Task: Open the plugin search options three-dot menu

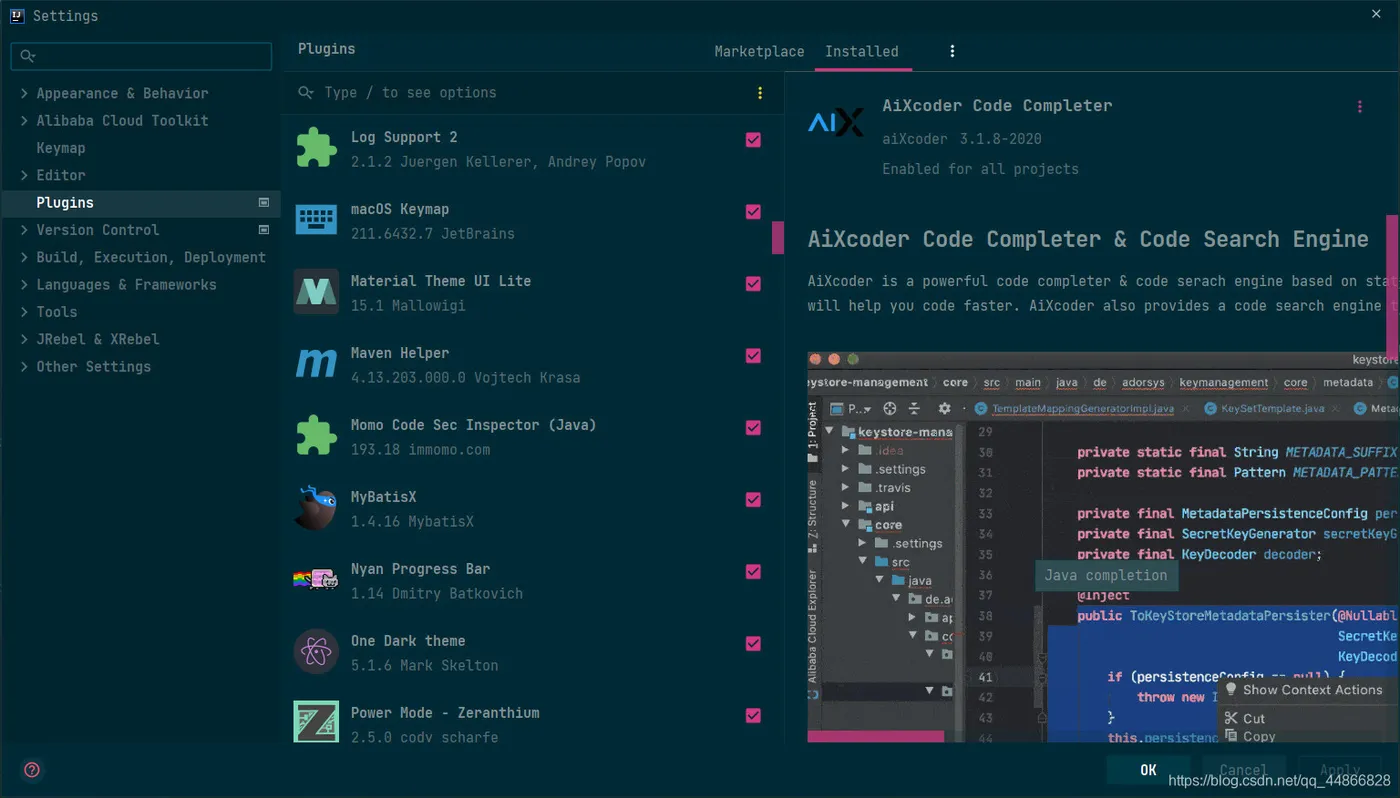Action: [760, 93]
